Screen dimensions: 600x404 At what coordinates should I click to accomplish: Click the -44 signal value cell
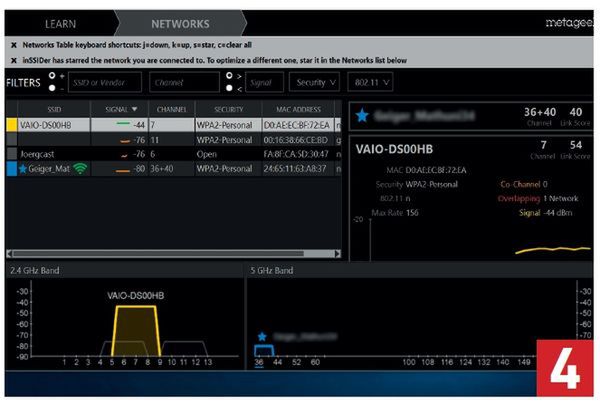(139, 125)
